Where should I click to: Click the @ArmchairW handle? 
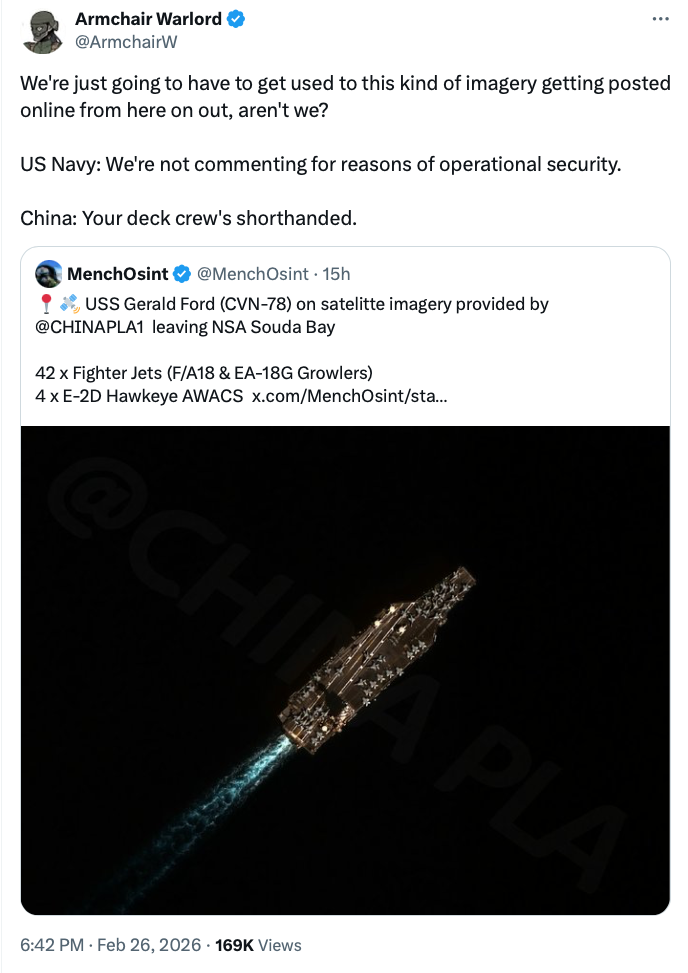[115, 42]
